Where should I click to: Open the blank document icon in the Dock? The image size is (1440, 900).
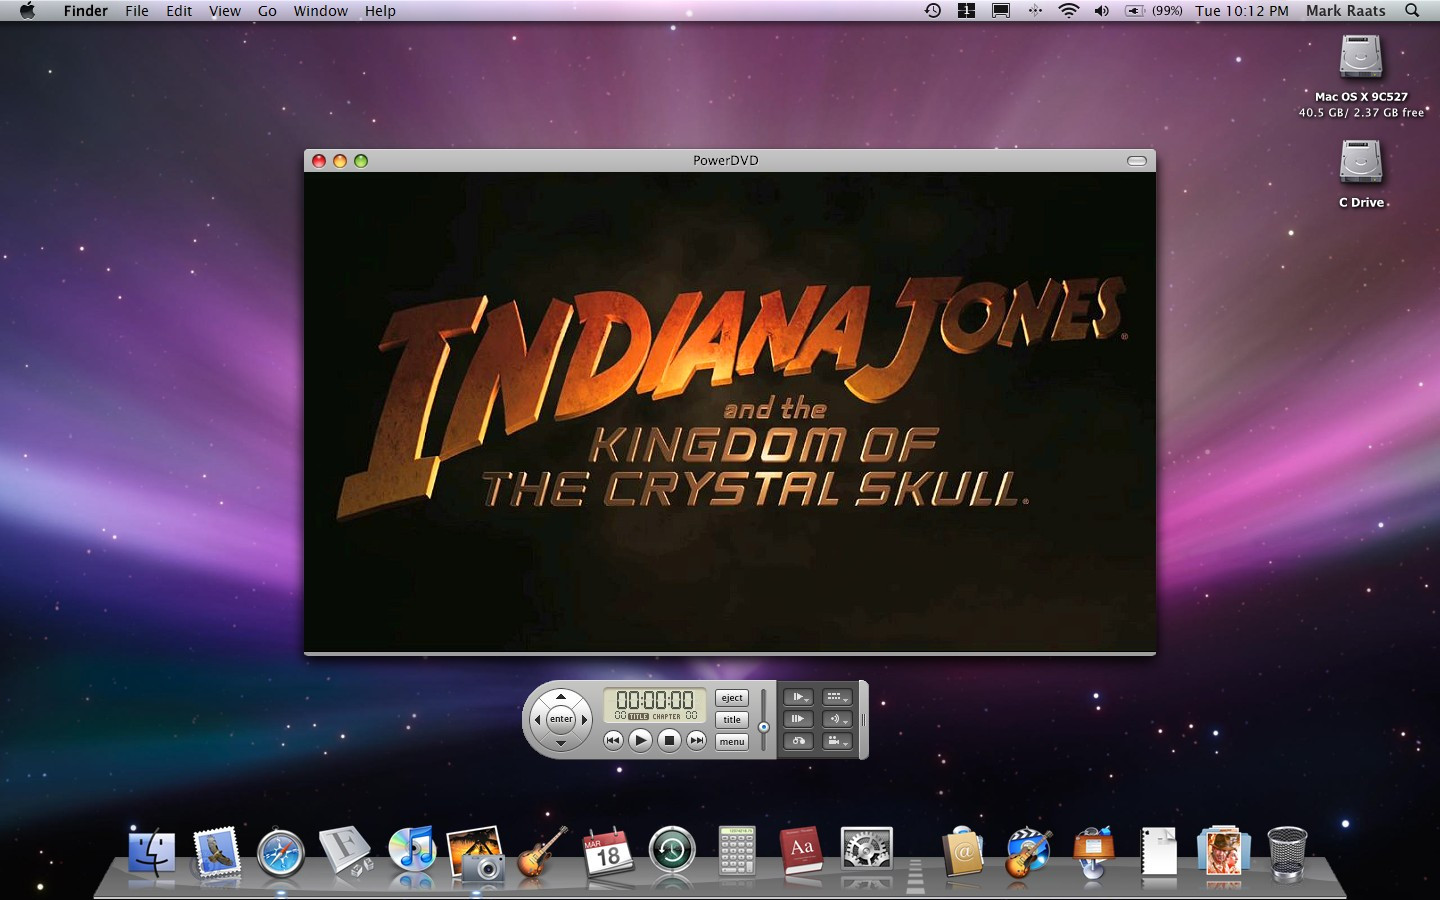pyautogui.click(x=1158, y=853)
